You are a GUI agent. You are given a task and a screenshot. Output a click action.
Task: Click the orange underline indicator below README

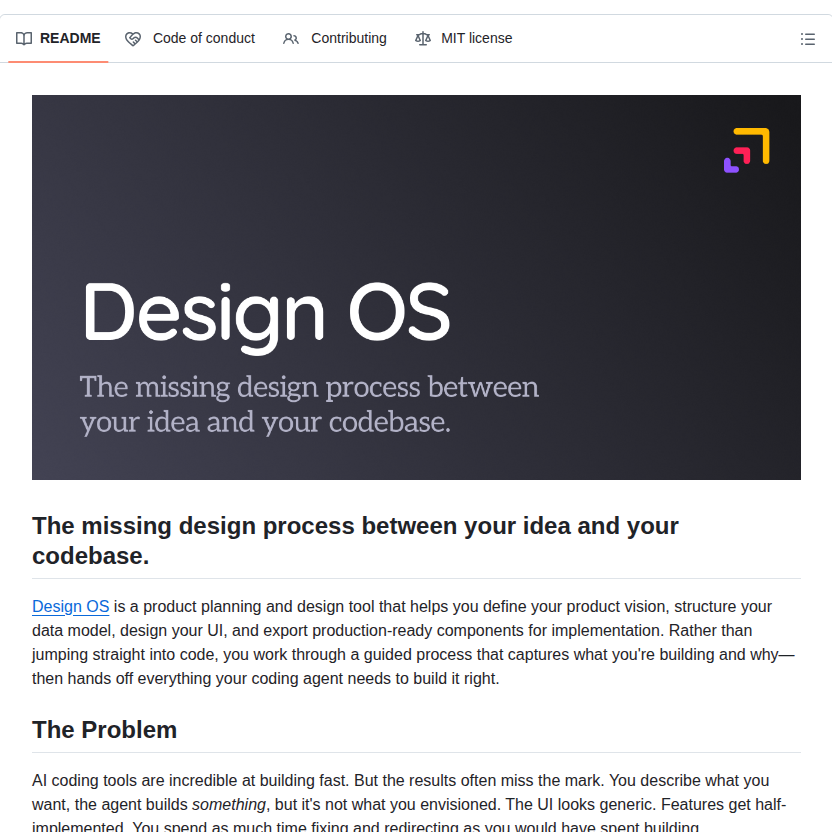pyautogui.click(x=57, y=60)
